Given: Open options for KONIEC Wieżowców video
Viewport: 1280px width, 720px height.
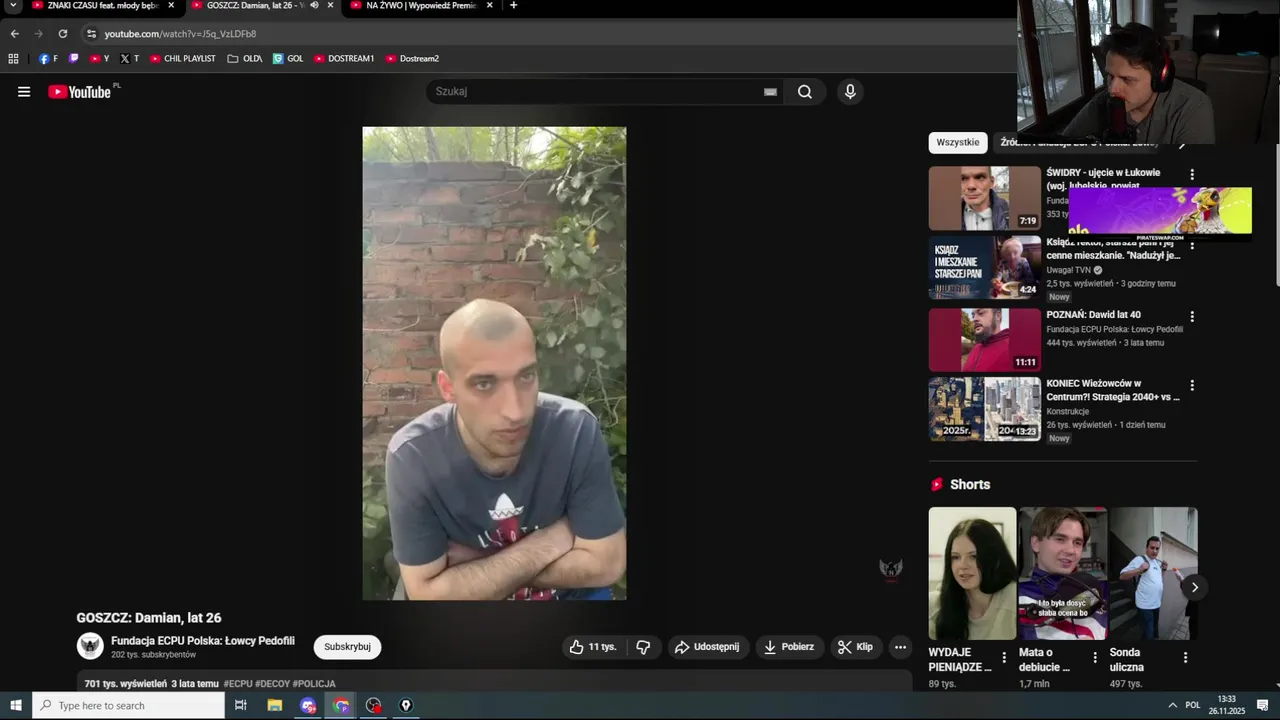Looking at the screenshot, I should pos(1191,385).
